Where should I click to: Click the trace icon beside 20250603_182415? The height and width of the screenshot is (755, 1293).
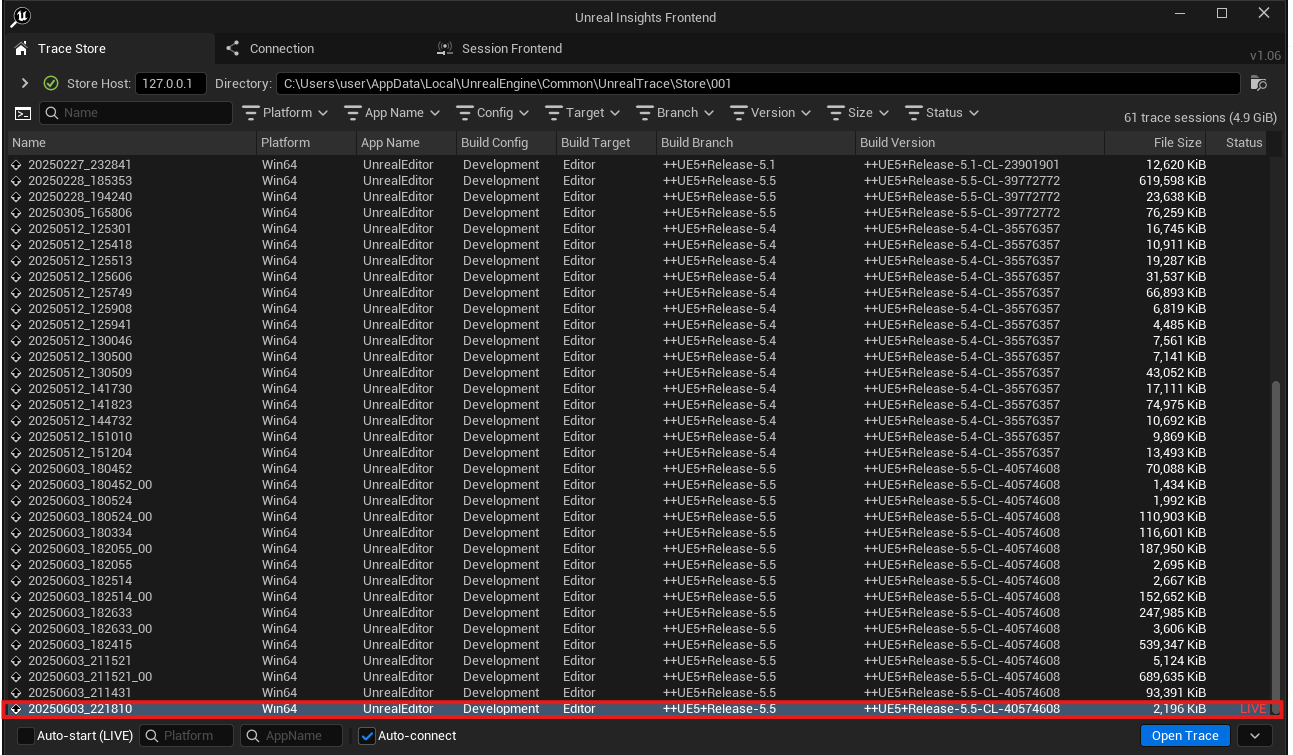coord(16,645)
